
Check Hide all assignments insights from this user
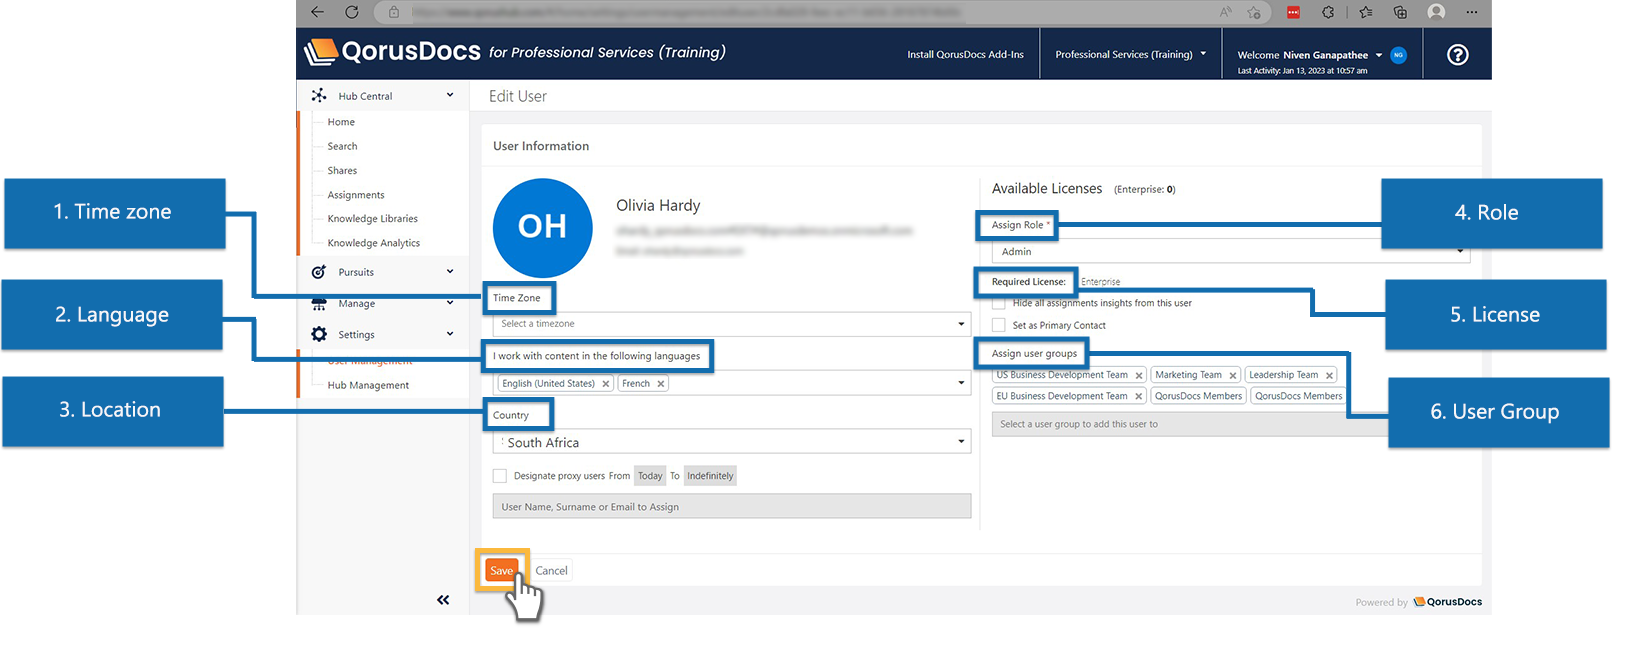point(999,303)
